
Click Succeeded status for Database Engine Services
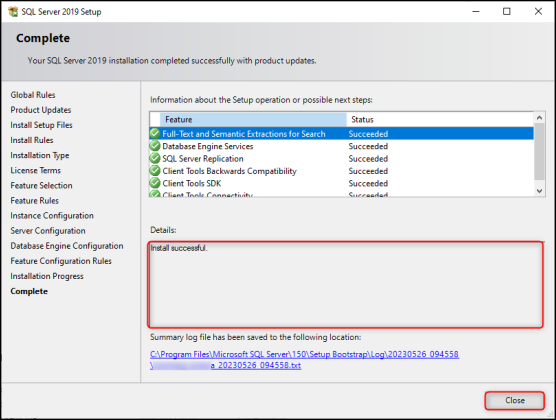tap(368, 146)
